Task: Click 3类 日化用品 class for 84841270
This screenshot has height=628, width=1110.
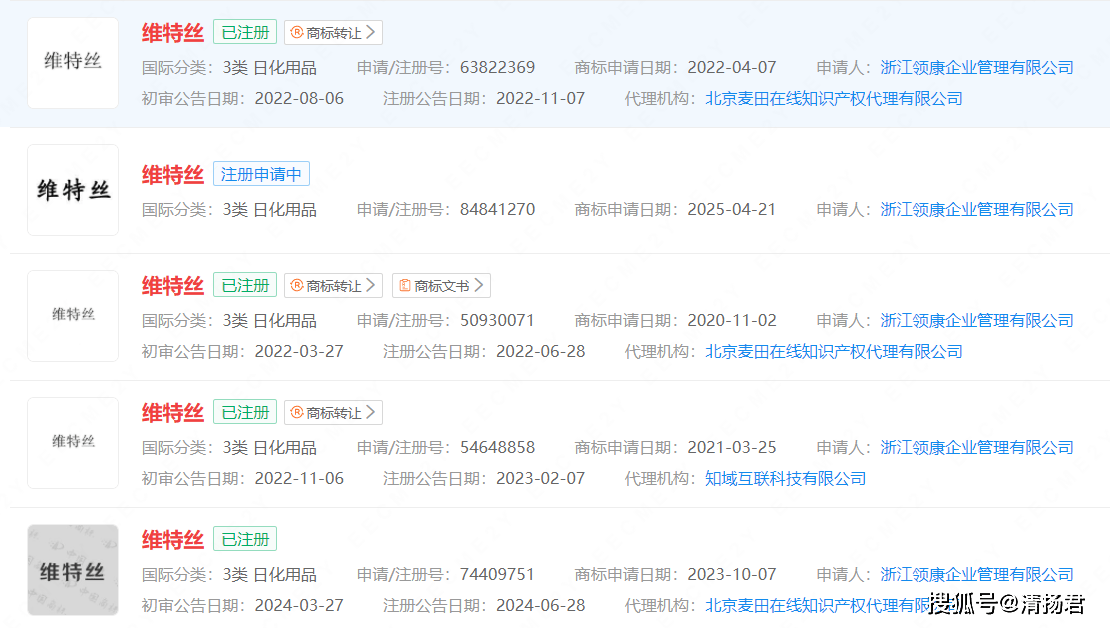Action: coord(270,210)
